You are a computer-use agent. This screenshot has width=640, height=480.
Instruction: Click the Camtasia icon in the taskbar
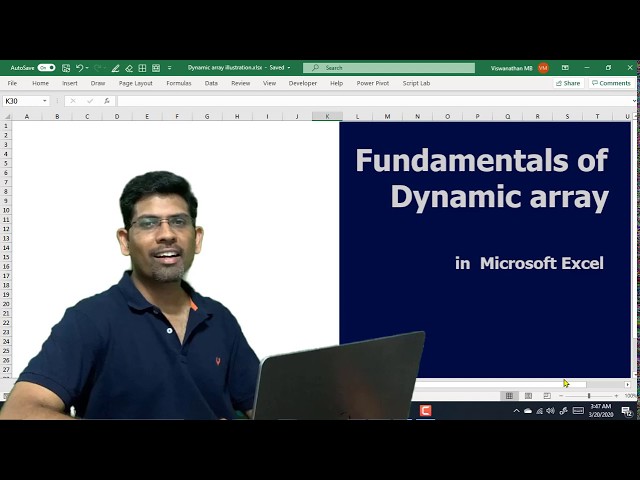point(425,411)
